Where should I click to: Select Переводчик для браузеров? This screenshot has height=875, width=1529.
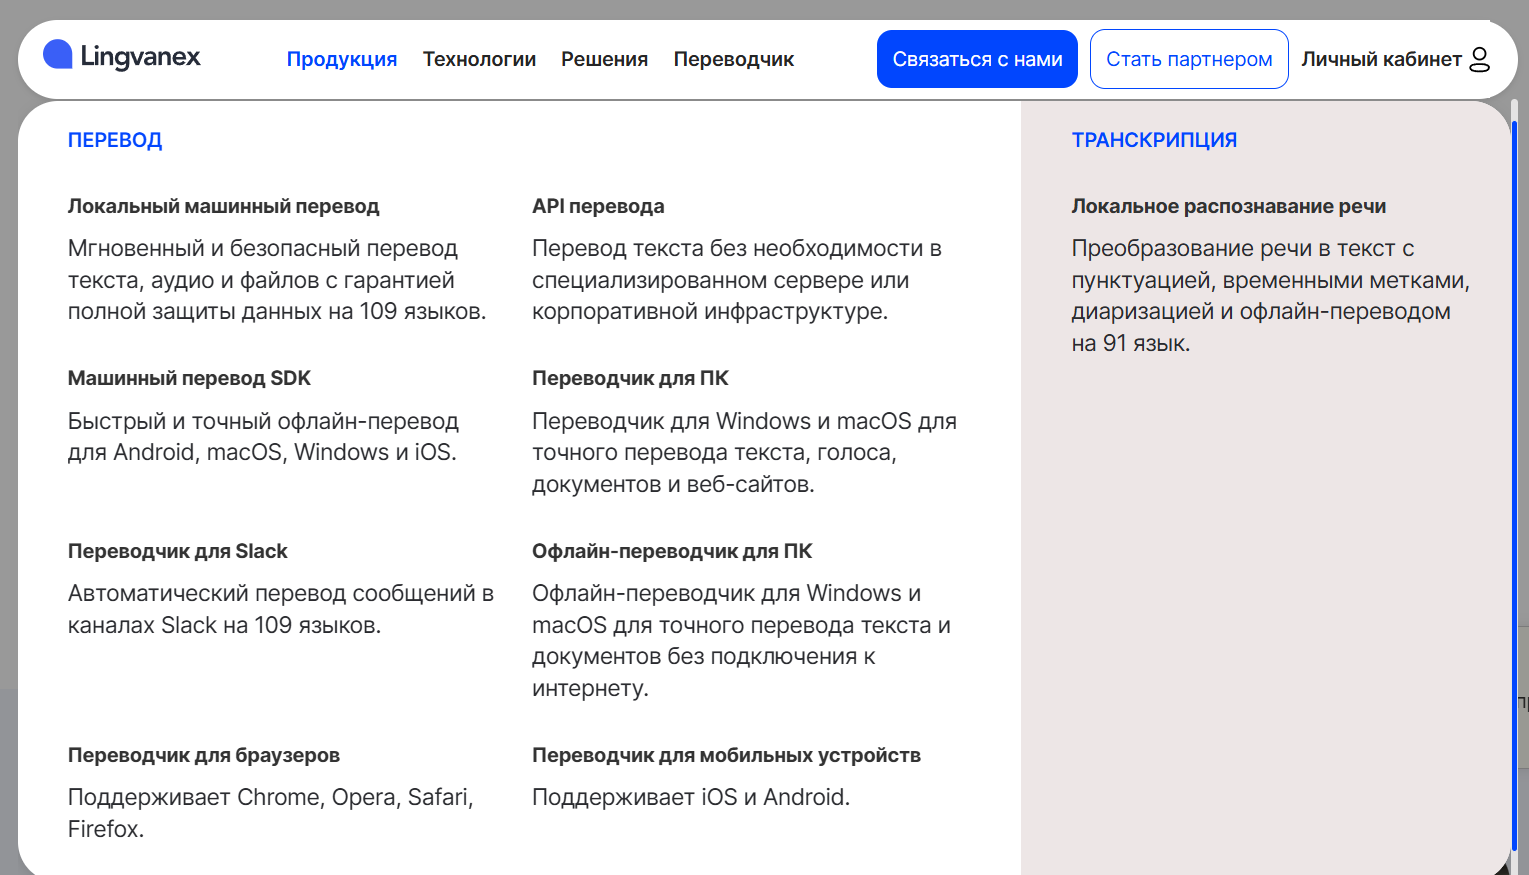point(203,756)
